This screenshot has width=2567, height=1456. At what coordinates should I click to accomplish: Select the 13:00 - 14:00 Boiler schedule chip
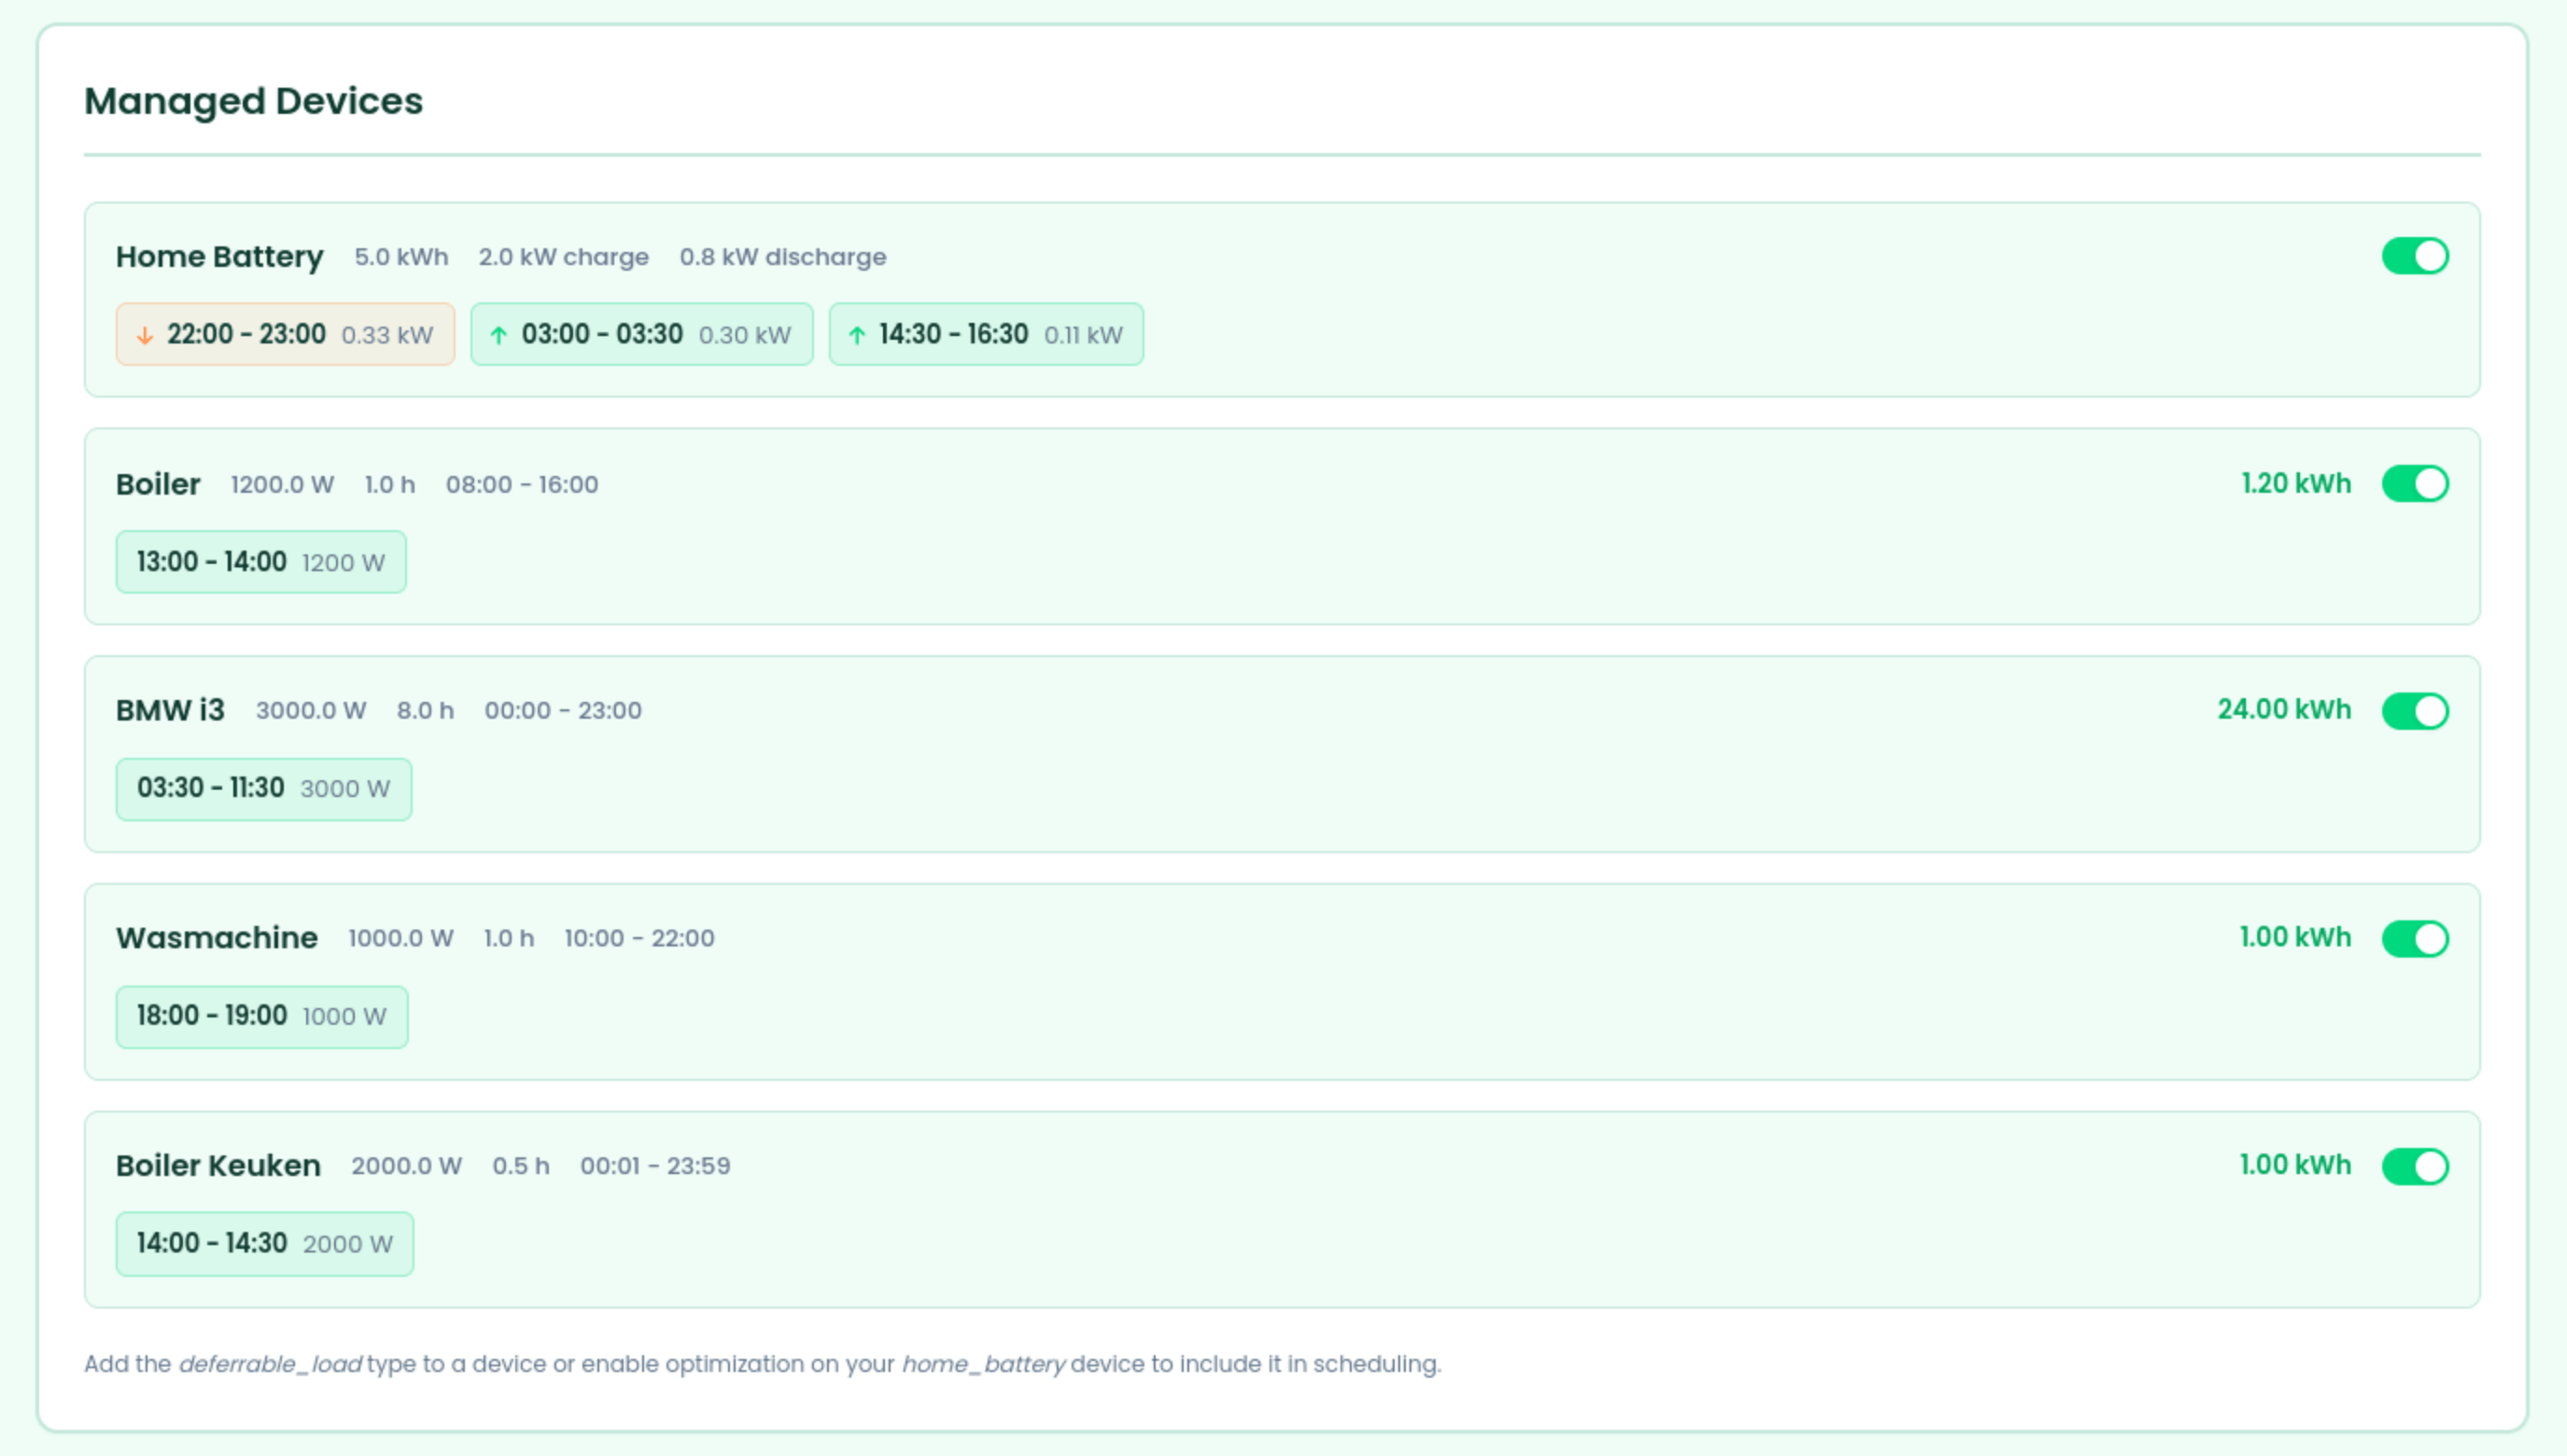(260, 562)
